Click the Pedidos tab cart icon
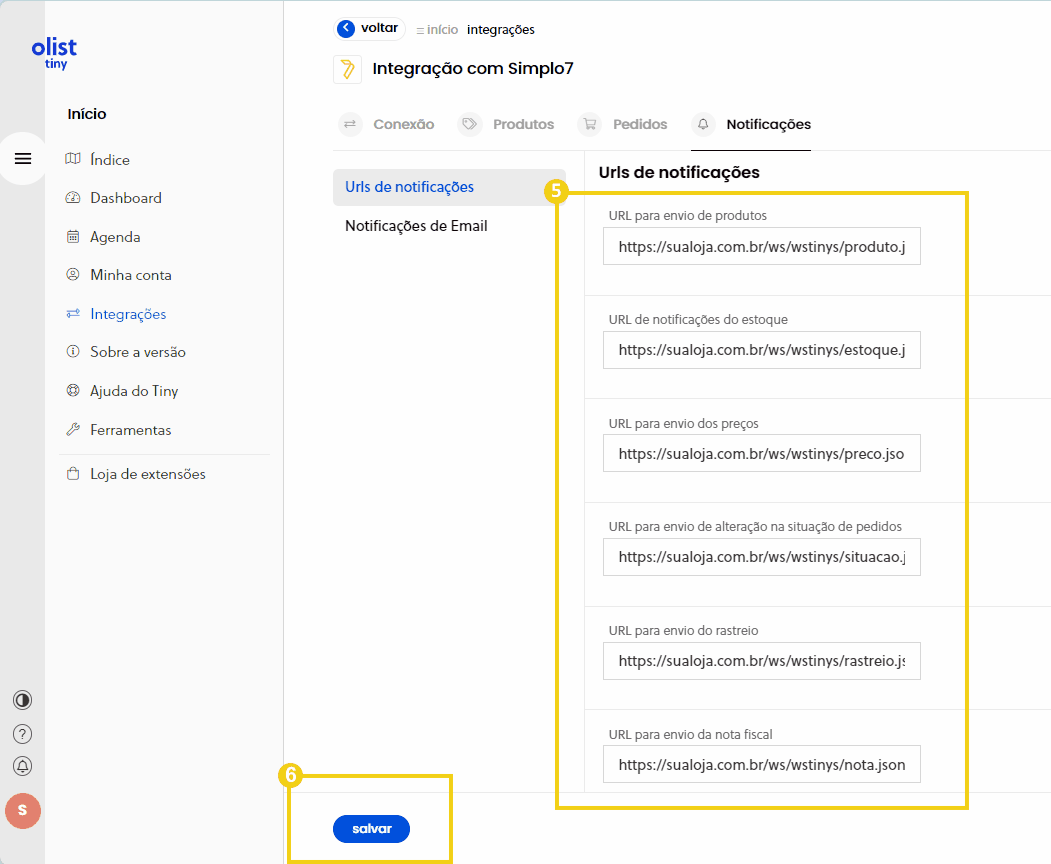1051x864 pixels. pos(590,124)
